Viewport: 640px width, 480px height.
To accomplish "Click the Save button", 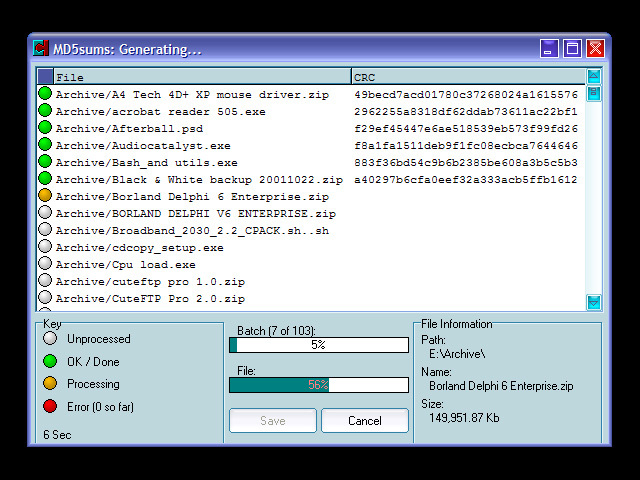I will click(273, 421).
